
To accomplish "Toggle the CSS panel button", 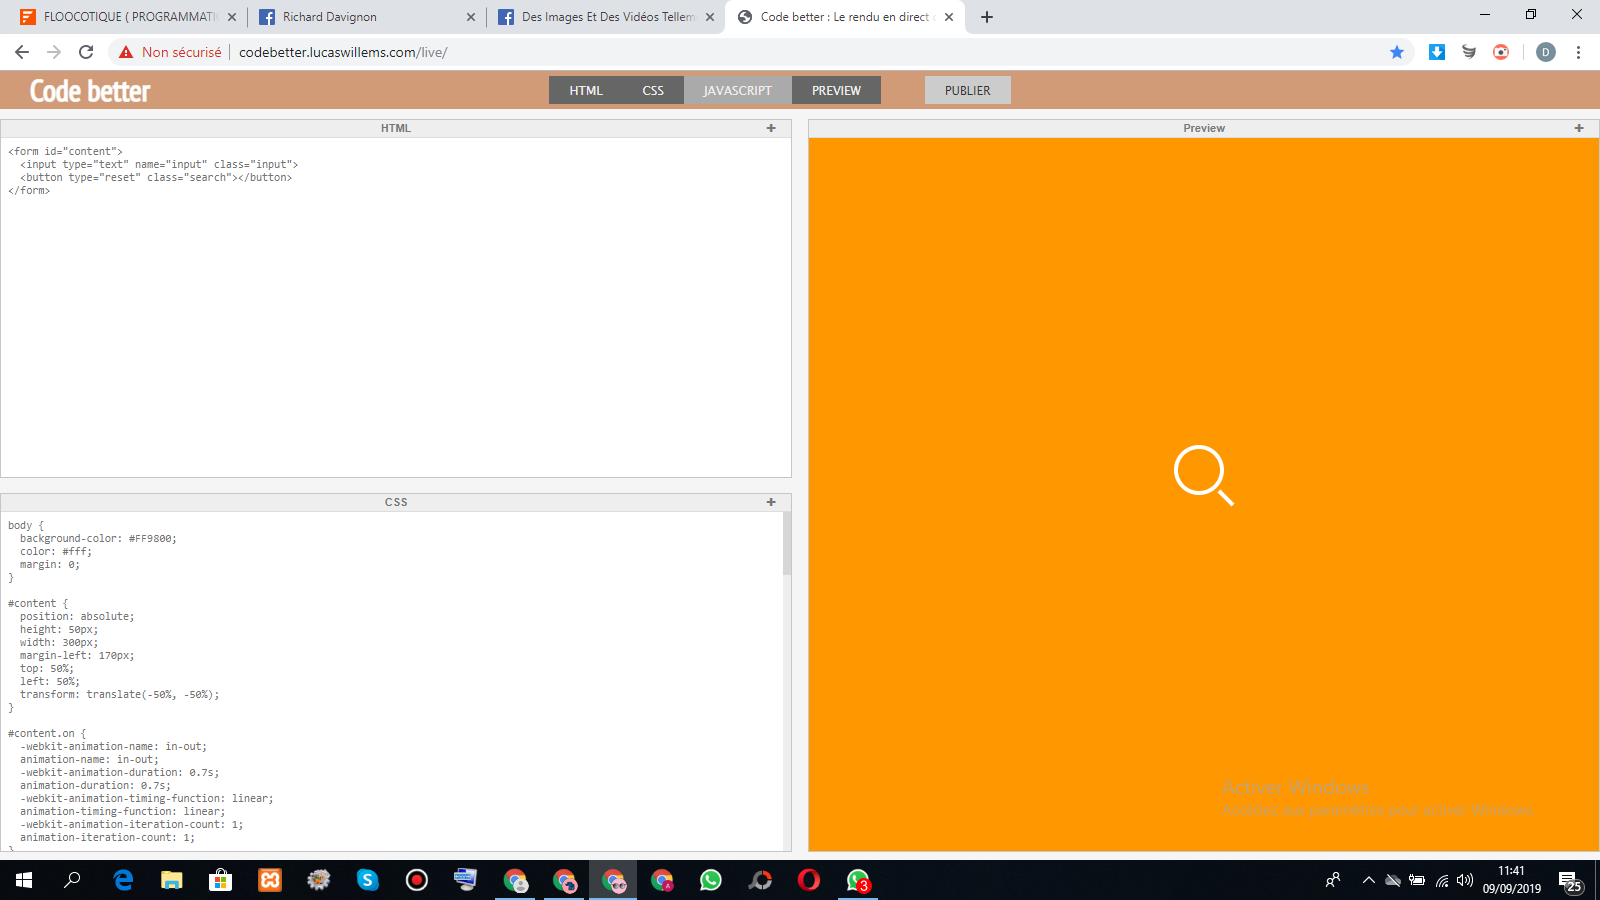I will [x=653, y=90].
